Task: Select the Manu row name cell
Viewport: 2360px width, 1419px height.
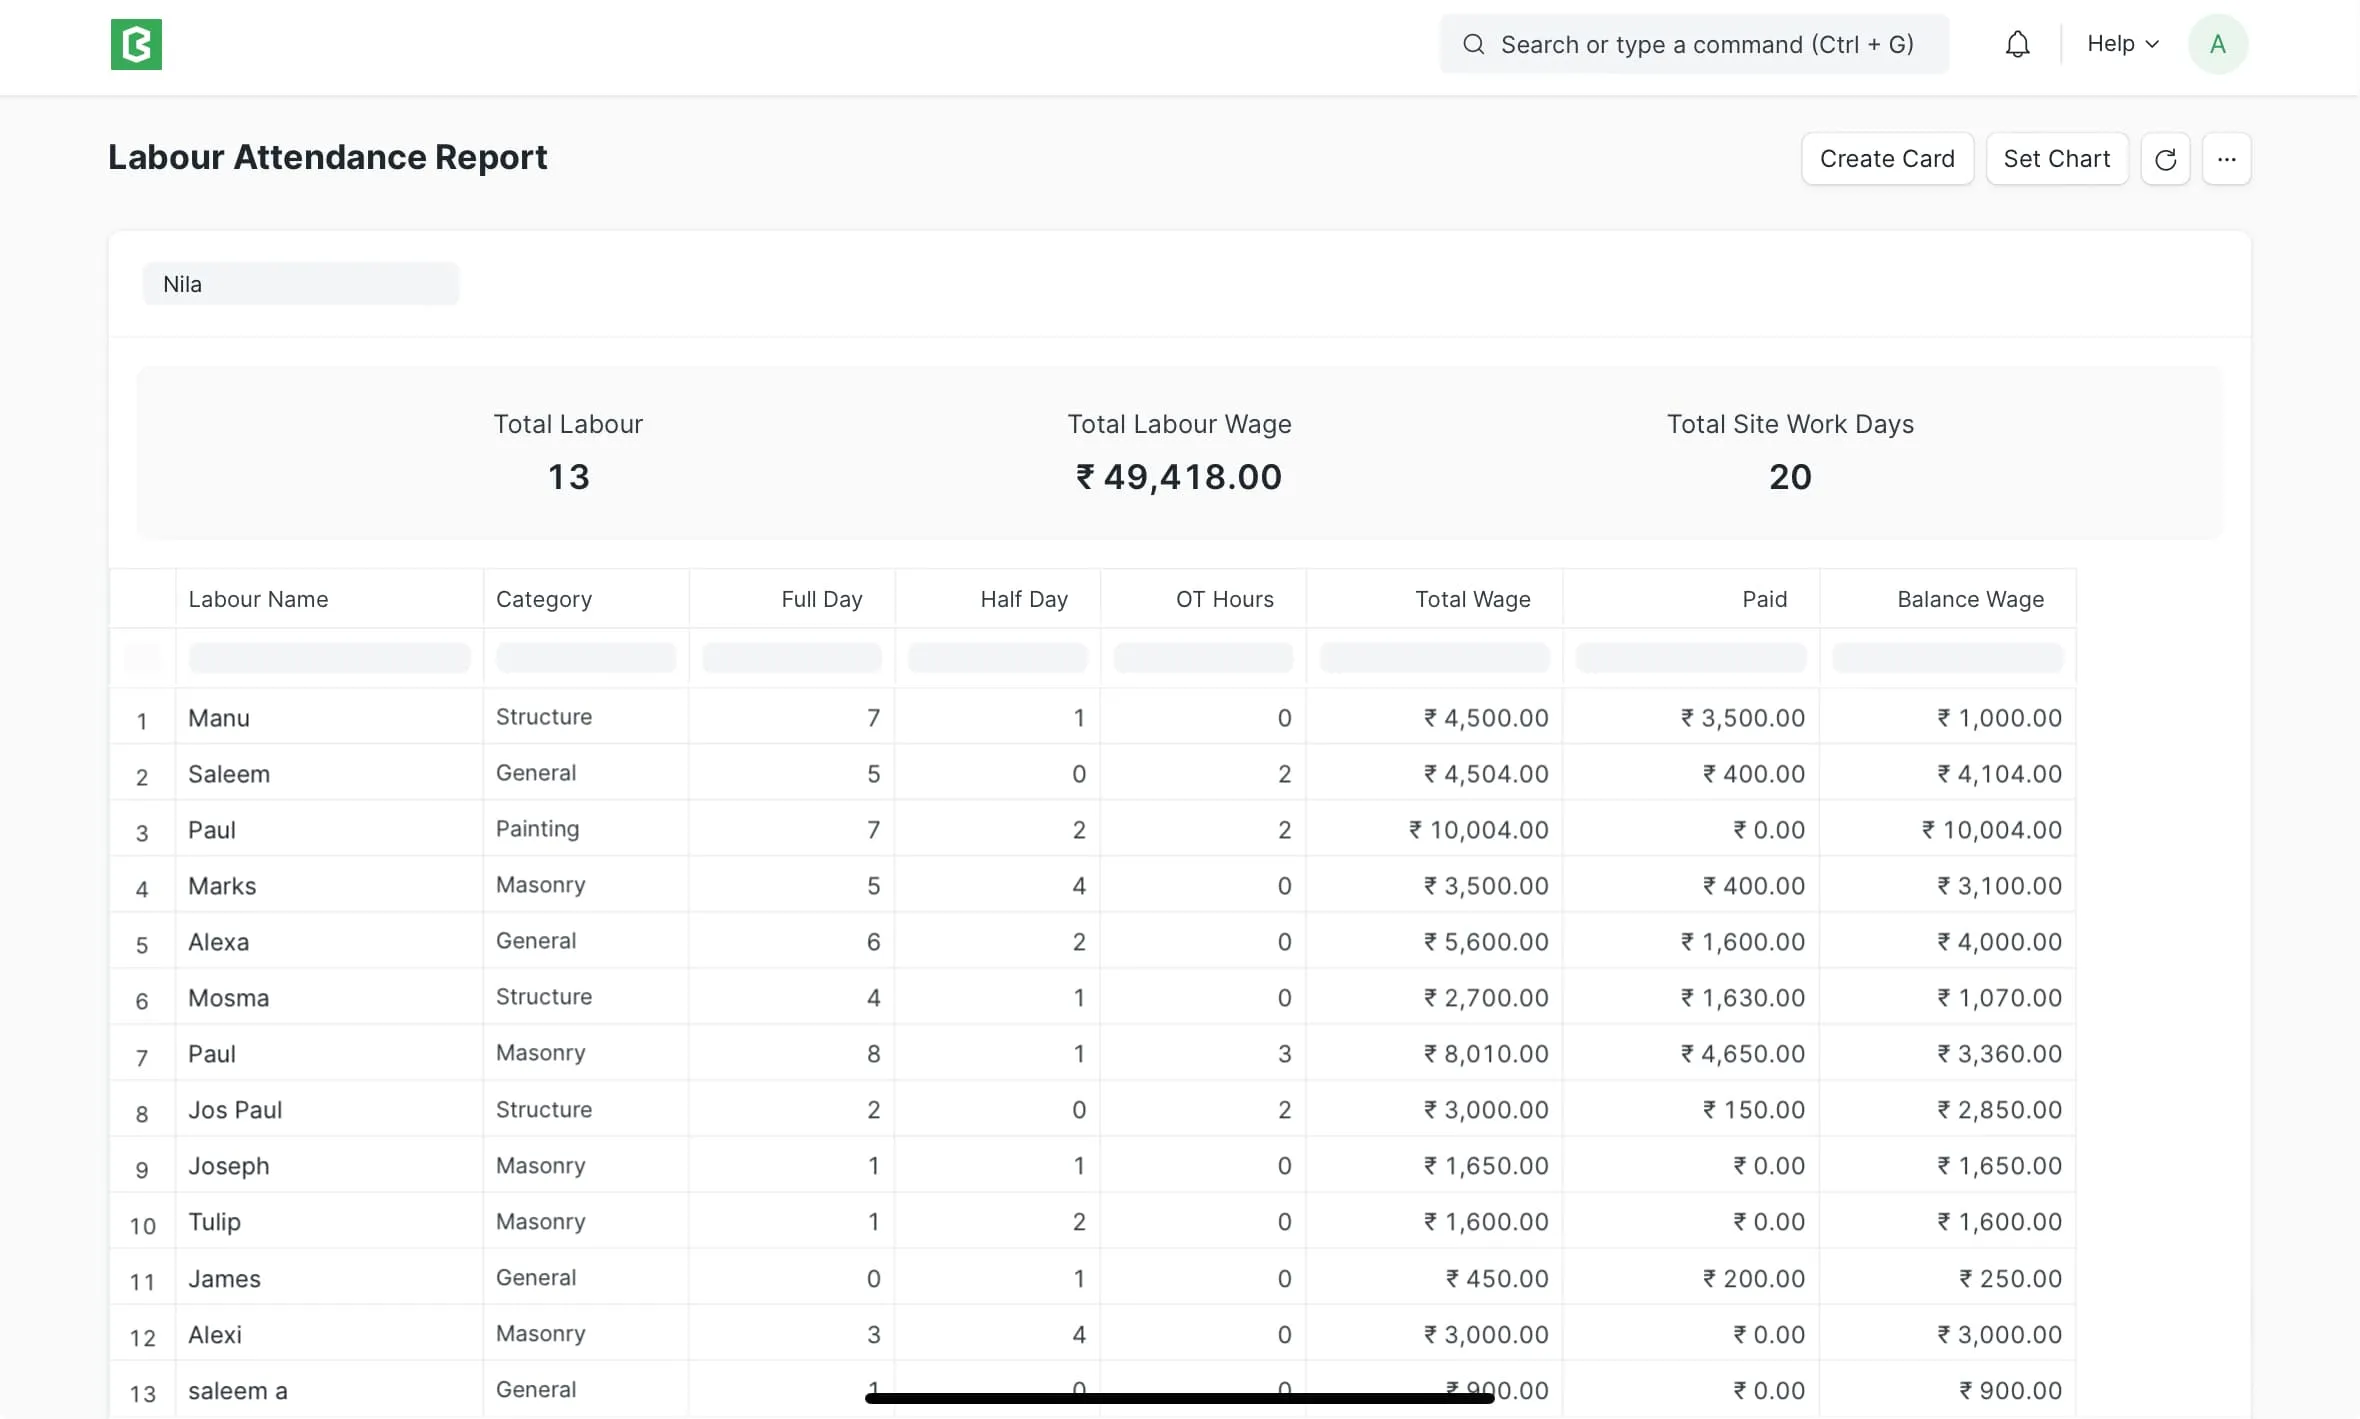Action: [x=219, y=718]
